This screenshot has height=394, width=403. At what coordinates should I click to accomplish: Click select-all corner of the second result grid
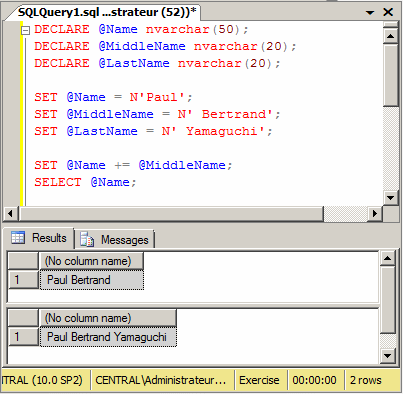[x=23, y=318]
